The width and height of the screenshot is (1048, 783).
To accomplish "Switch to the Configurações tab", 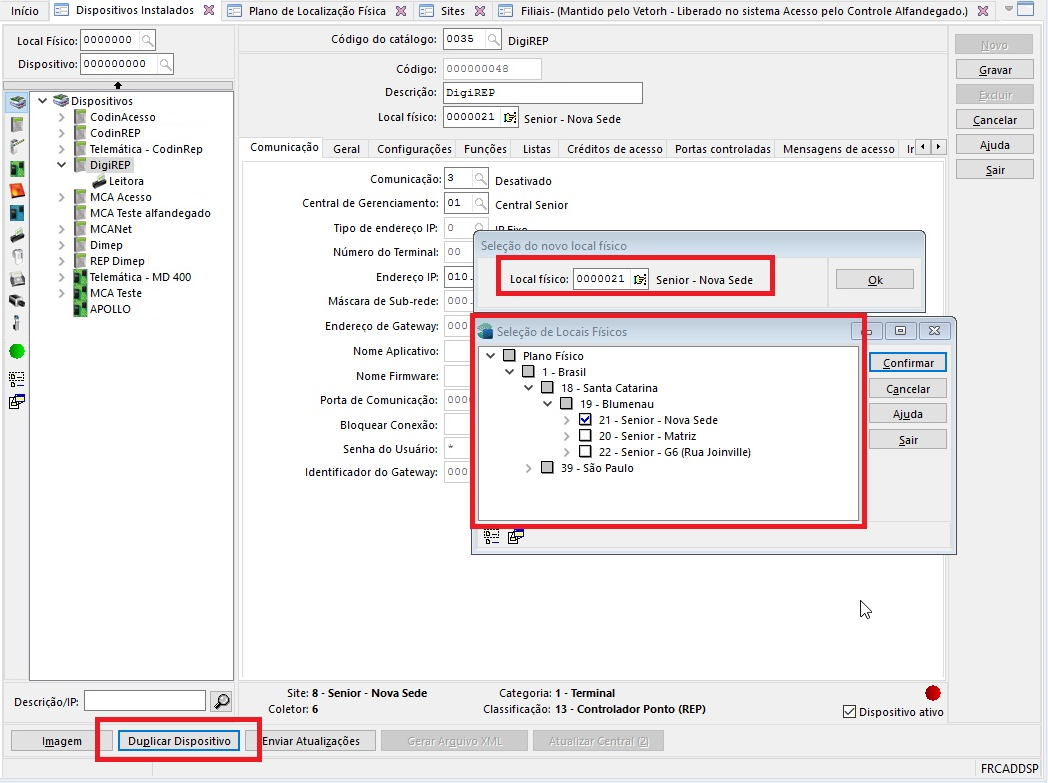I will click(414, 149).
